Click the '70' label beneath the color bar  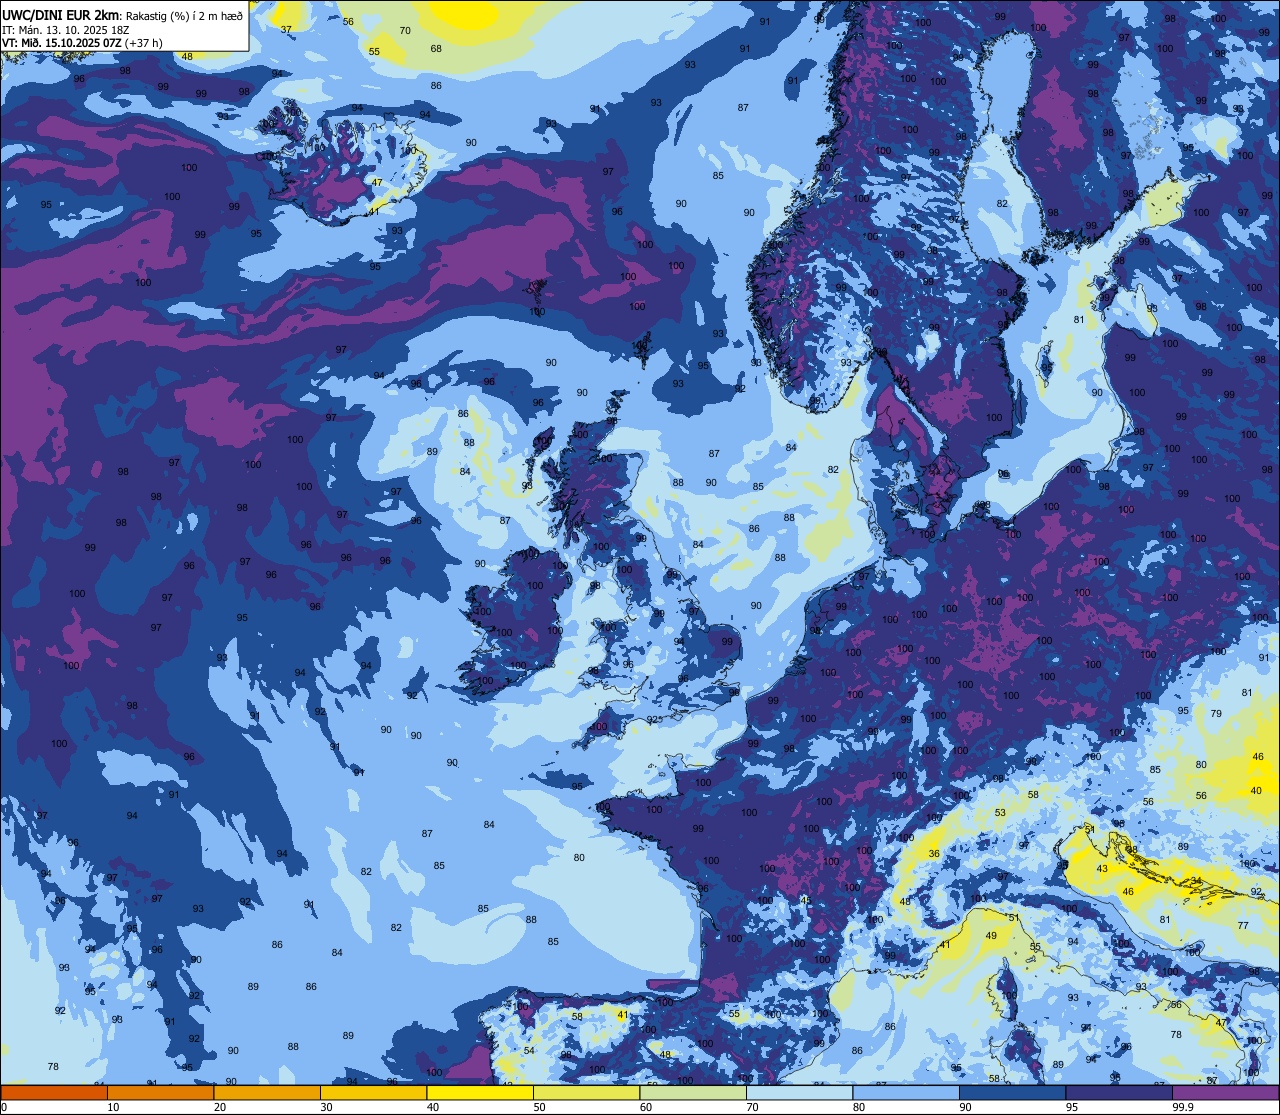(752, 1107)
